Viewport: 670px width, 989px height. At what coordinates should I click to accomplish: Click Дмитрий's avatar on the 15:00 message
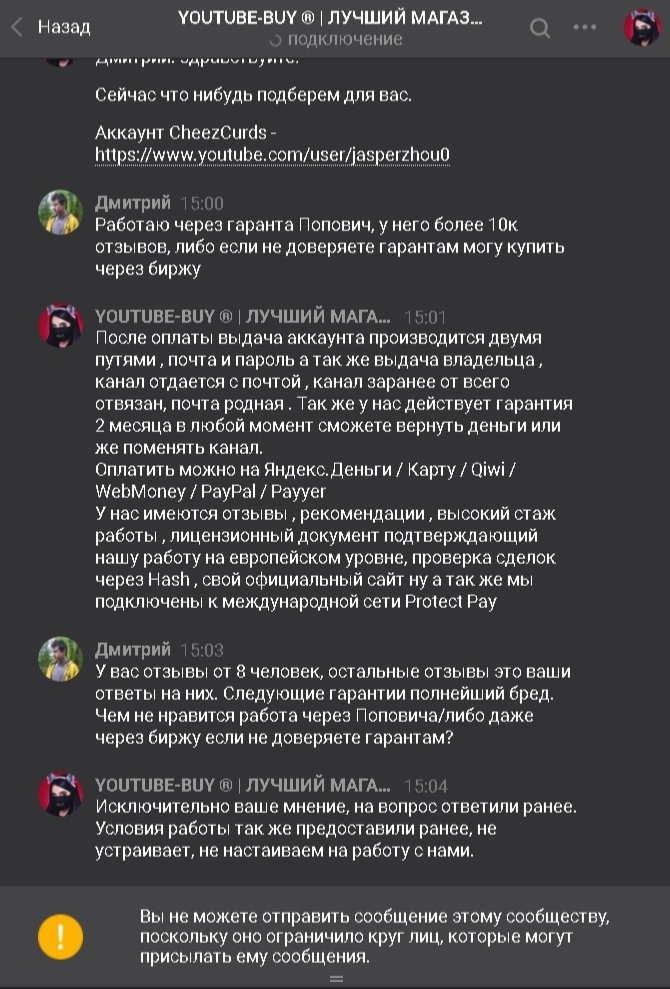click(60, 212)
